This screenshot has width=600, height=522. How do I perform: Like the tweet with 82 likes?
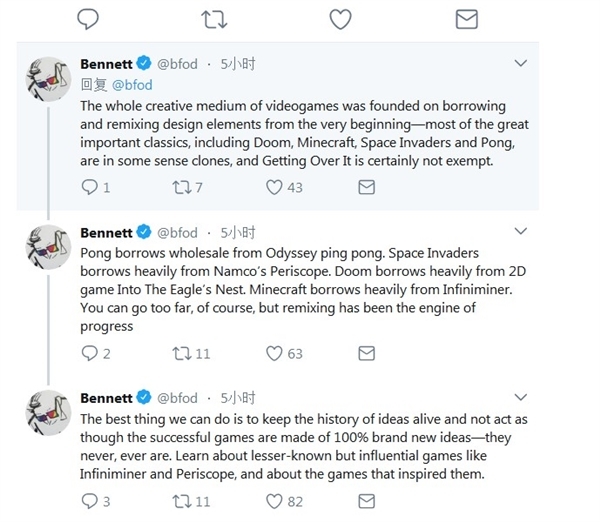coord(274,501)
